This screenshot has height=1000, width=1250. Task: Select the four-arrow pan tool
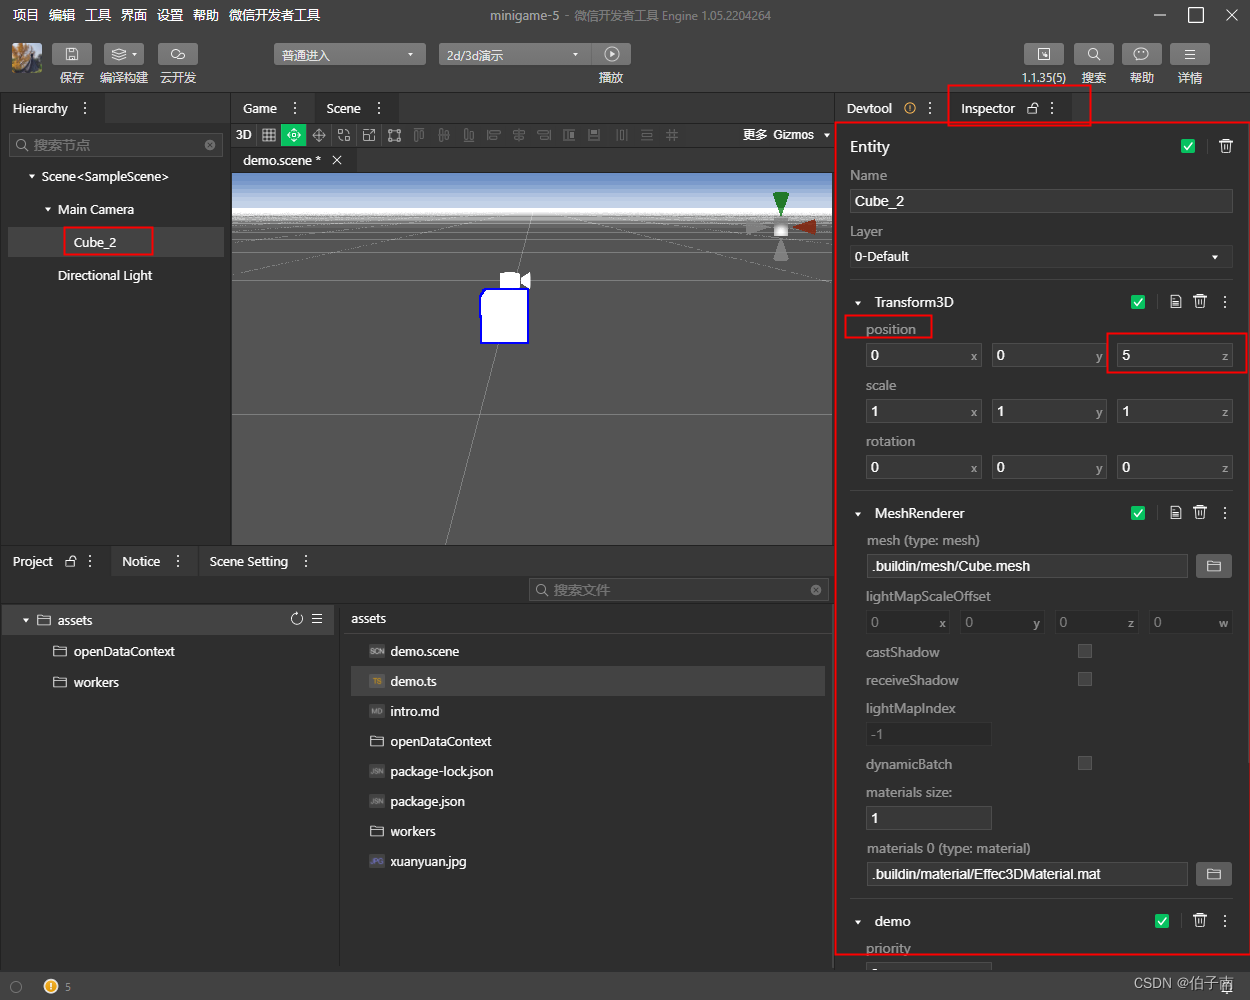click(319, 135)
